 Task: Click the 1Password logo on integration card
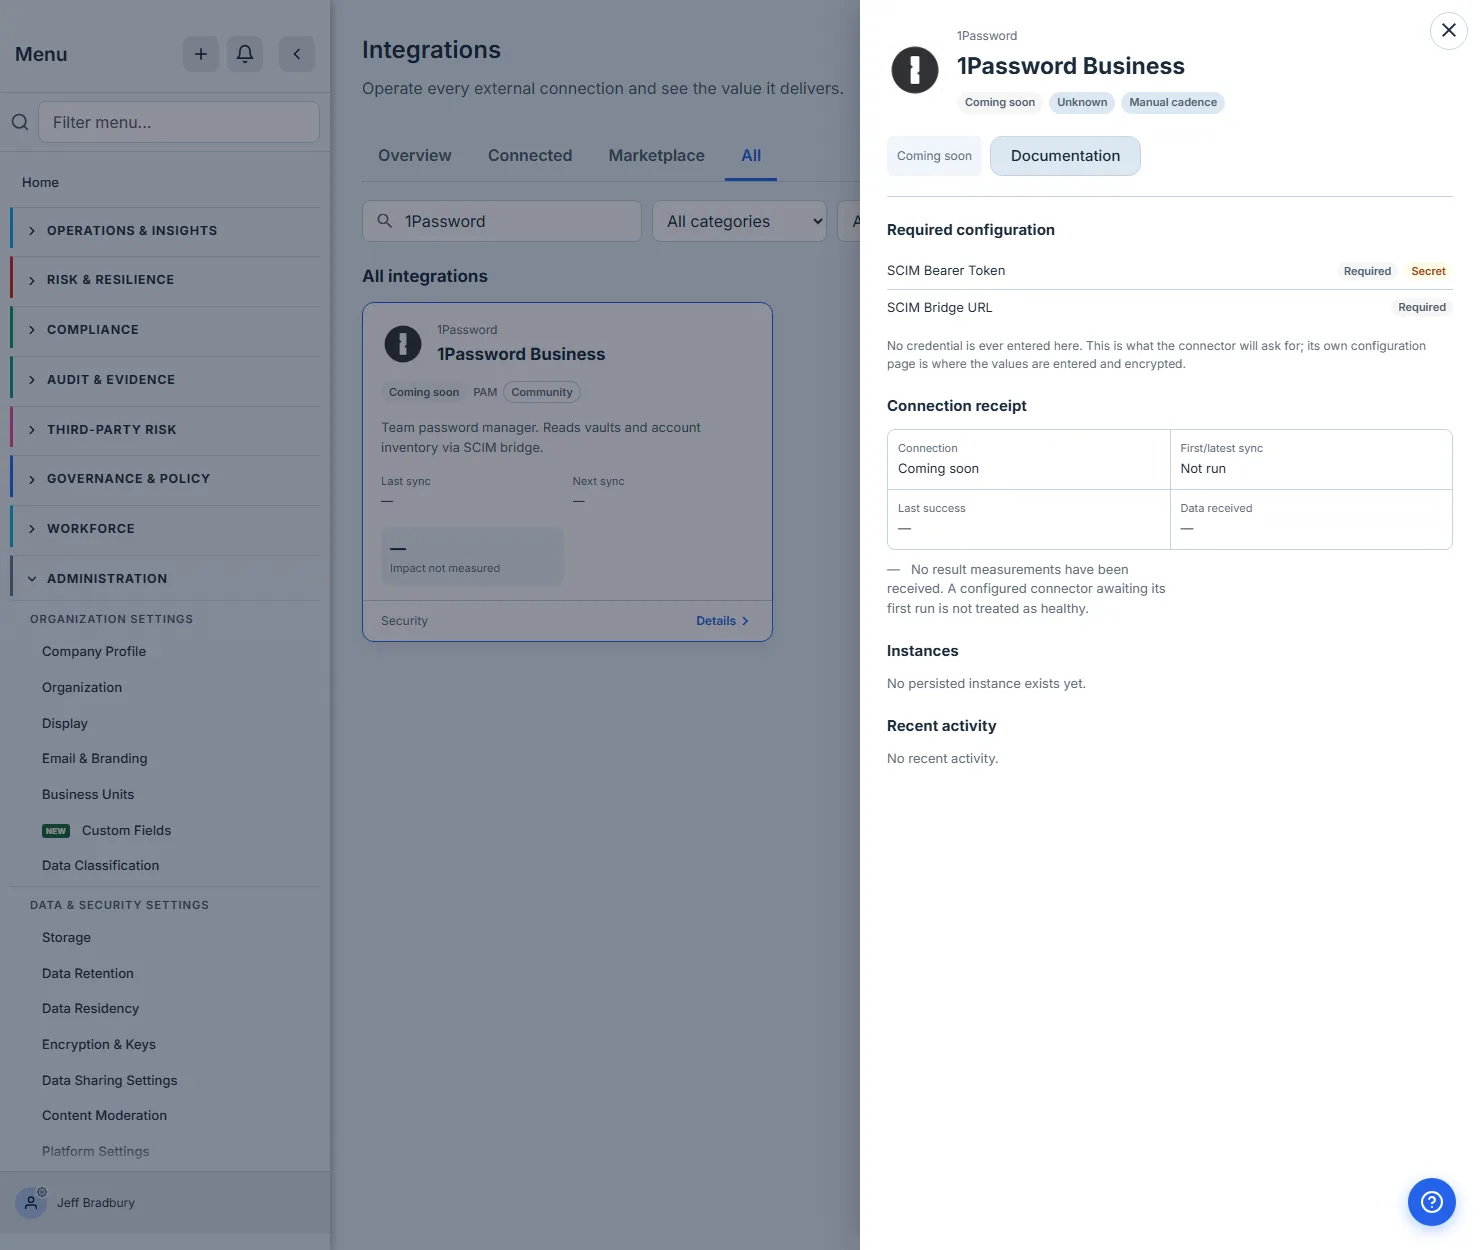click(403, 344)
